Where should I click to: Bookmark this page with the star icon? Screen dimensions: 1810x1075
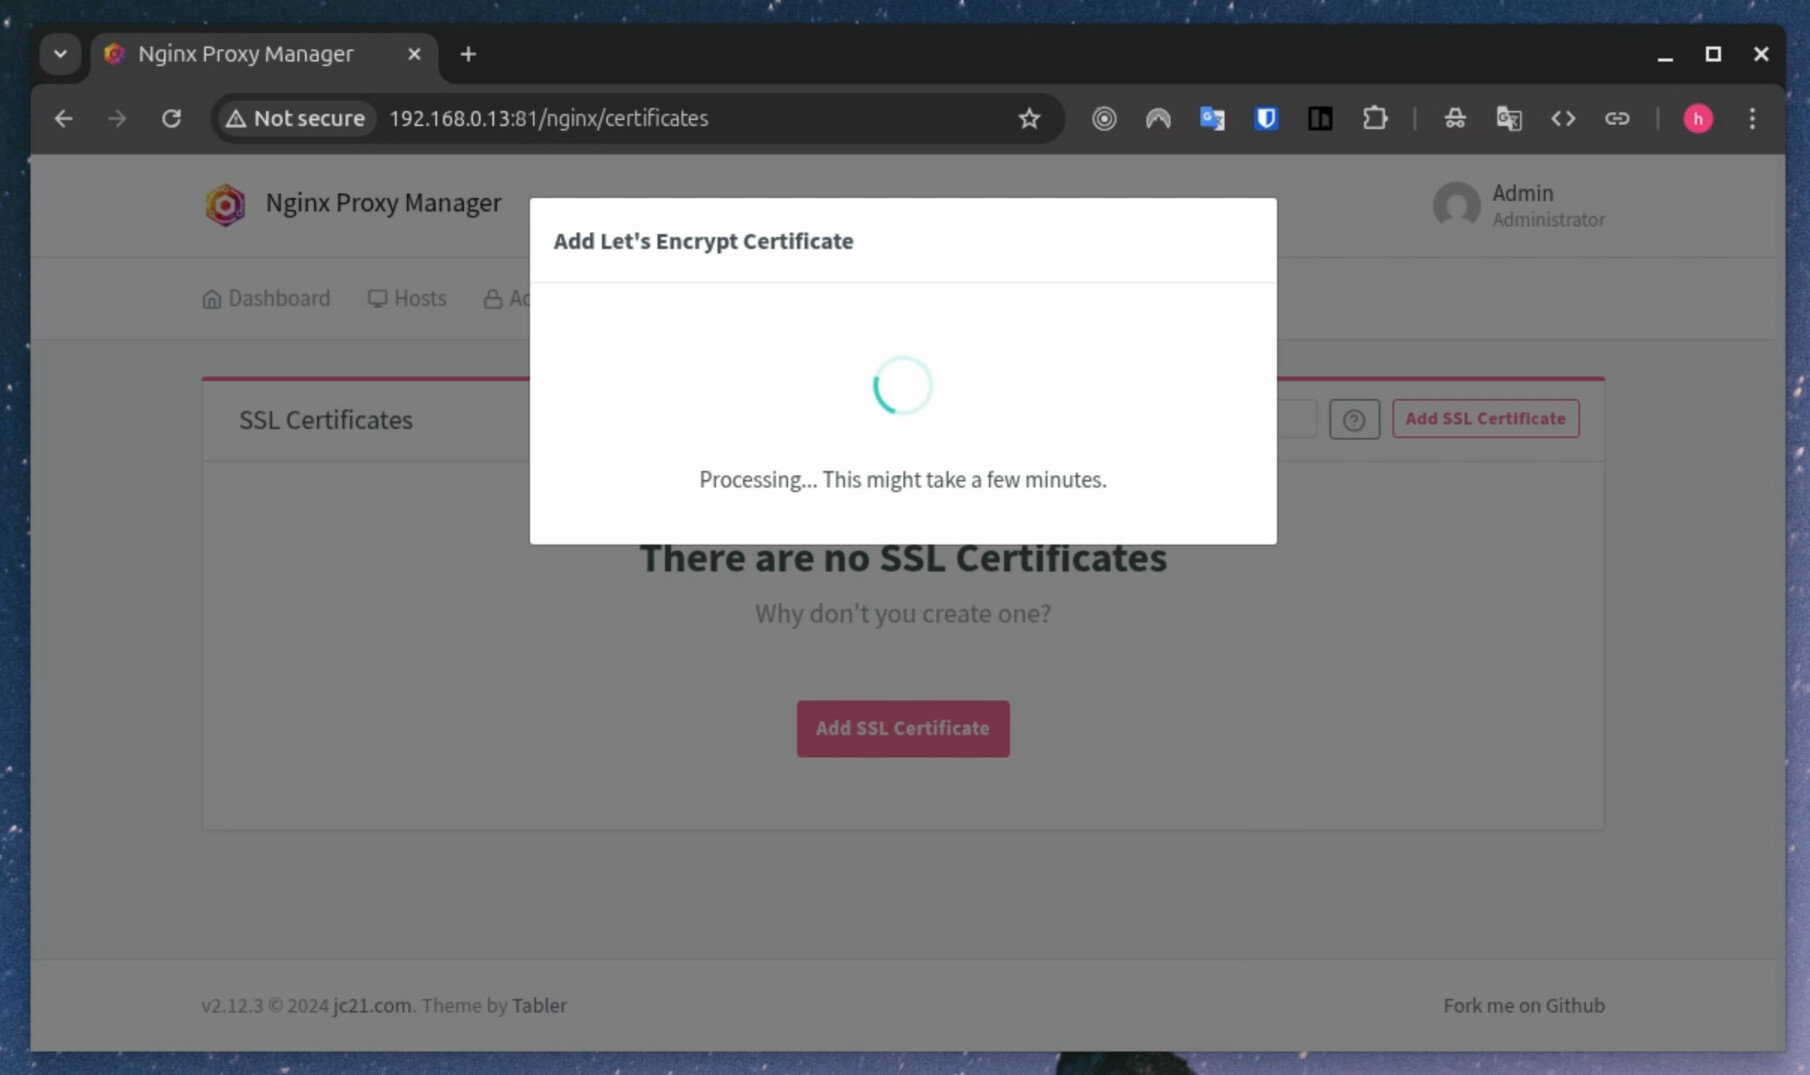click(x=1029, y=118)
